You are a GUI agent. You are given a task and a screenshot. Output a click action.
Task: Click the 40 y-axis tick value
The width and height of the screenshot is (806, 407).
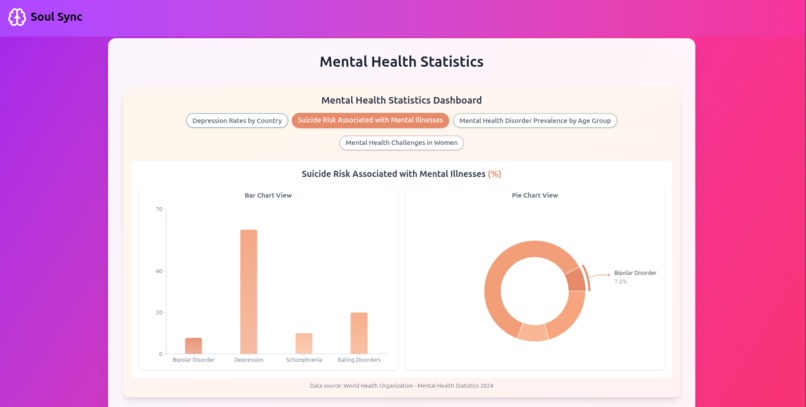click(x=159, y=271)
